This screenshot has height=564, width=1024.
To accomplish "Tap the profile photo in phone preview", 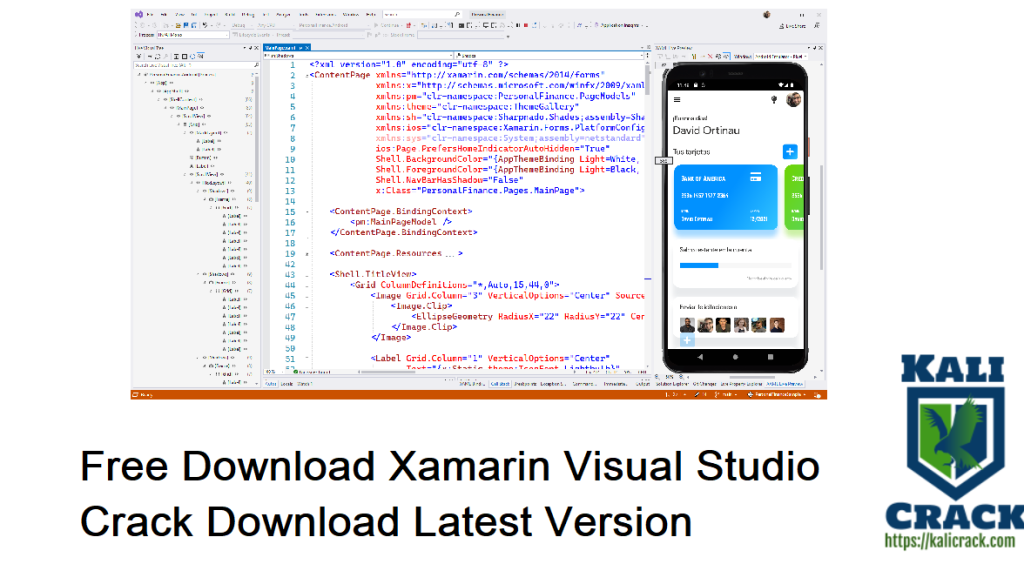I will 793,100.
